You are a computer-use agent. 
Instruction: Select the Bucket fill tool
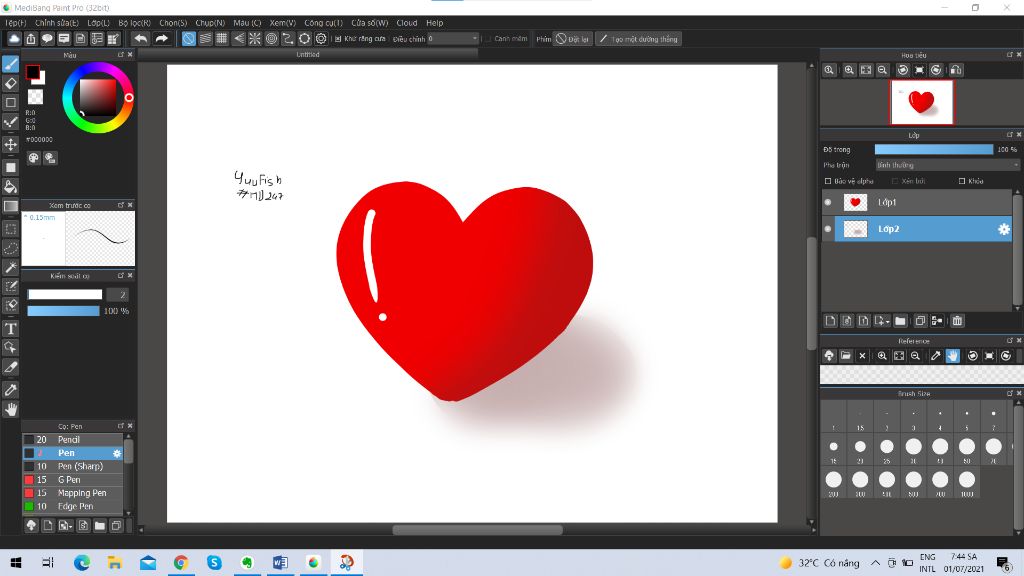pos(10,187)
